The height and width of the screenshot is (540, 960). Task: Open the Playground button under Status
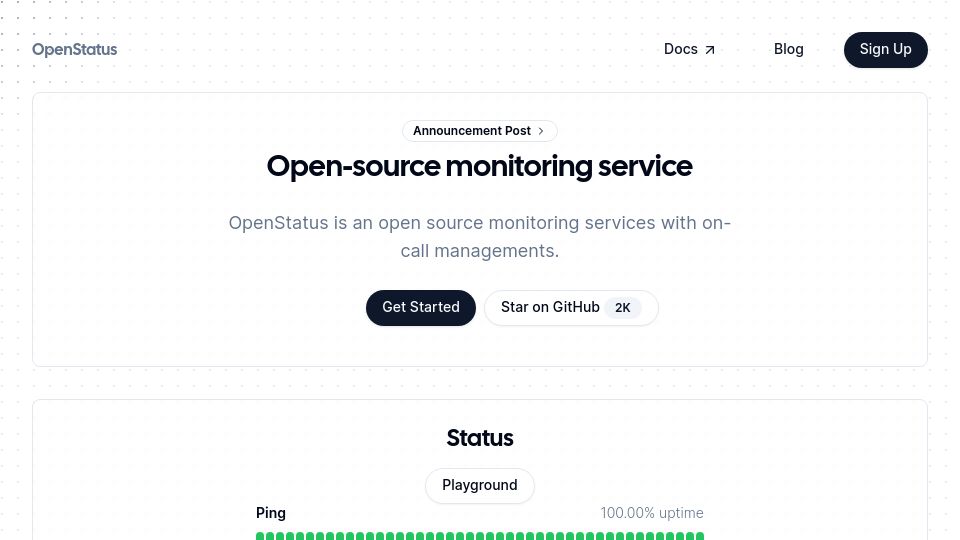click(x=479, y=486)
